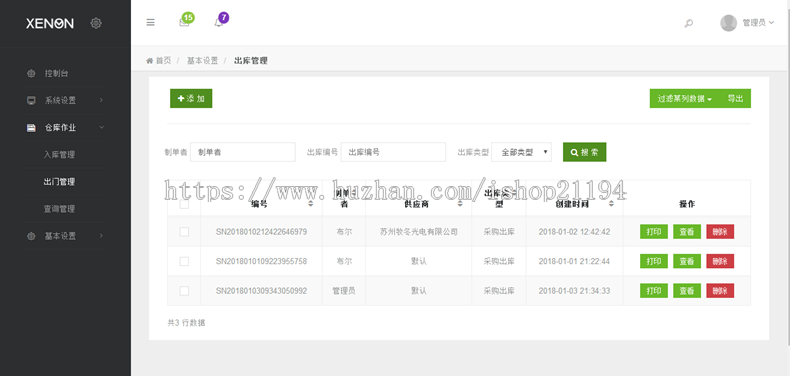
Task: Select 出门管理 in the sidebar
Action: [59, 182]
